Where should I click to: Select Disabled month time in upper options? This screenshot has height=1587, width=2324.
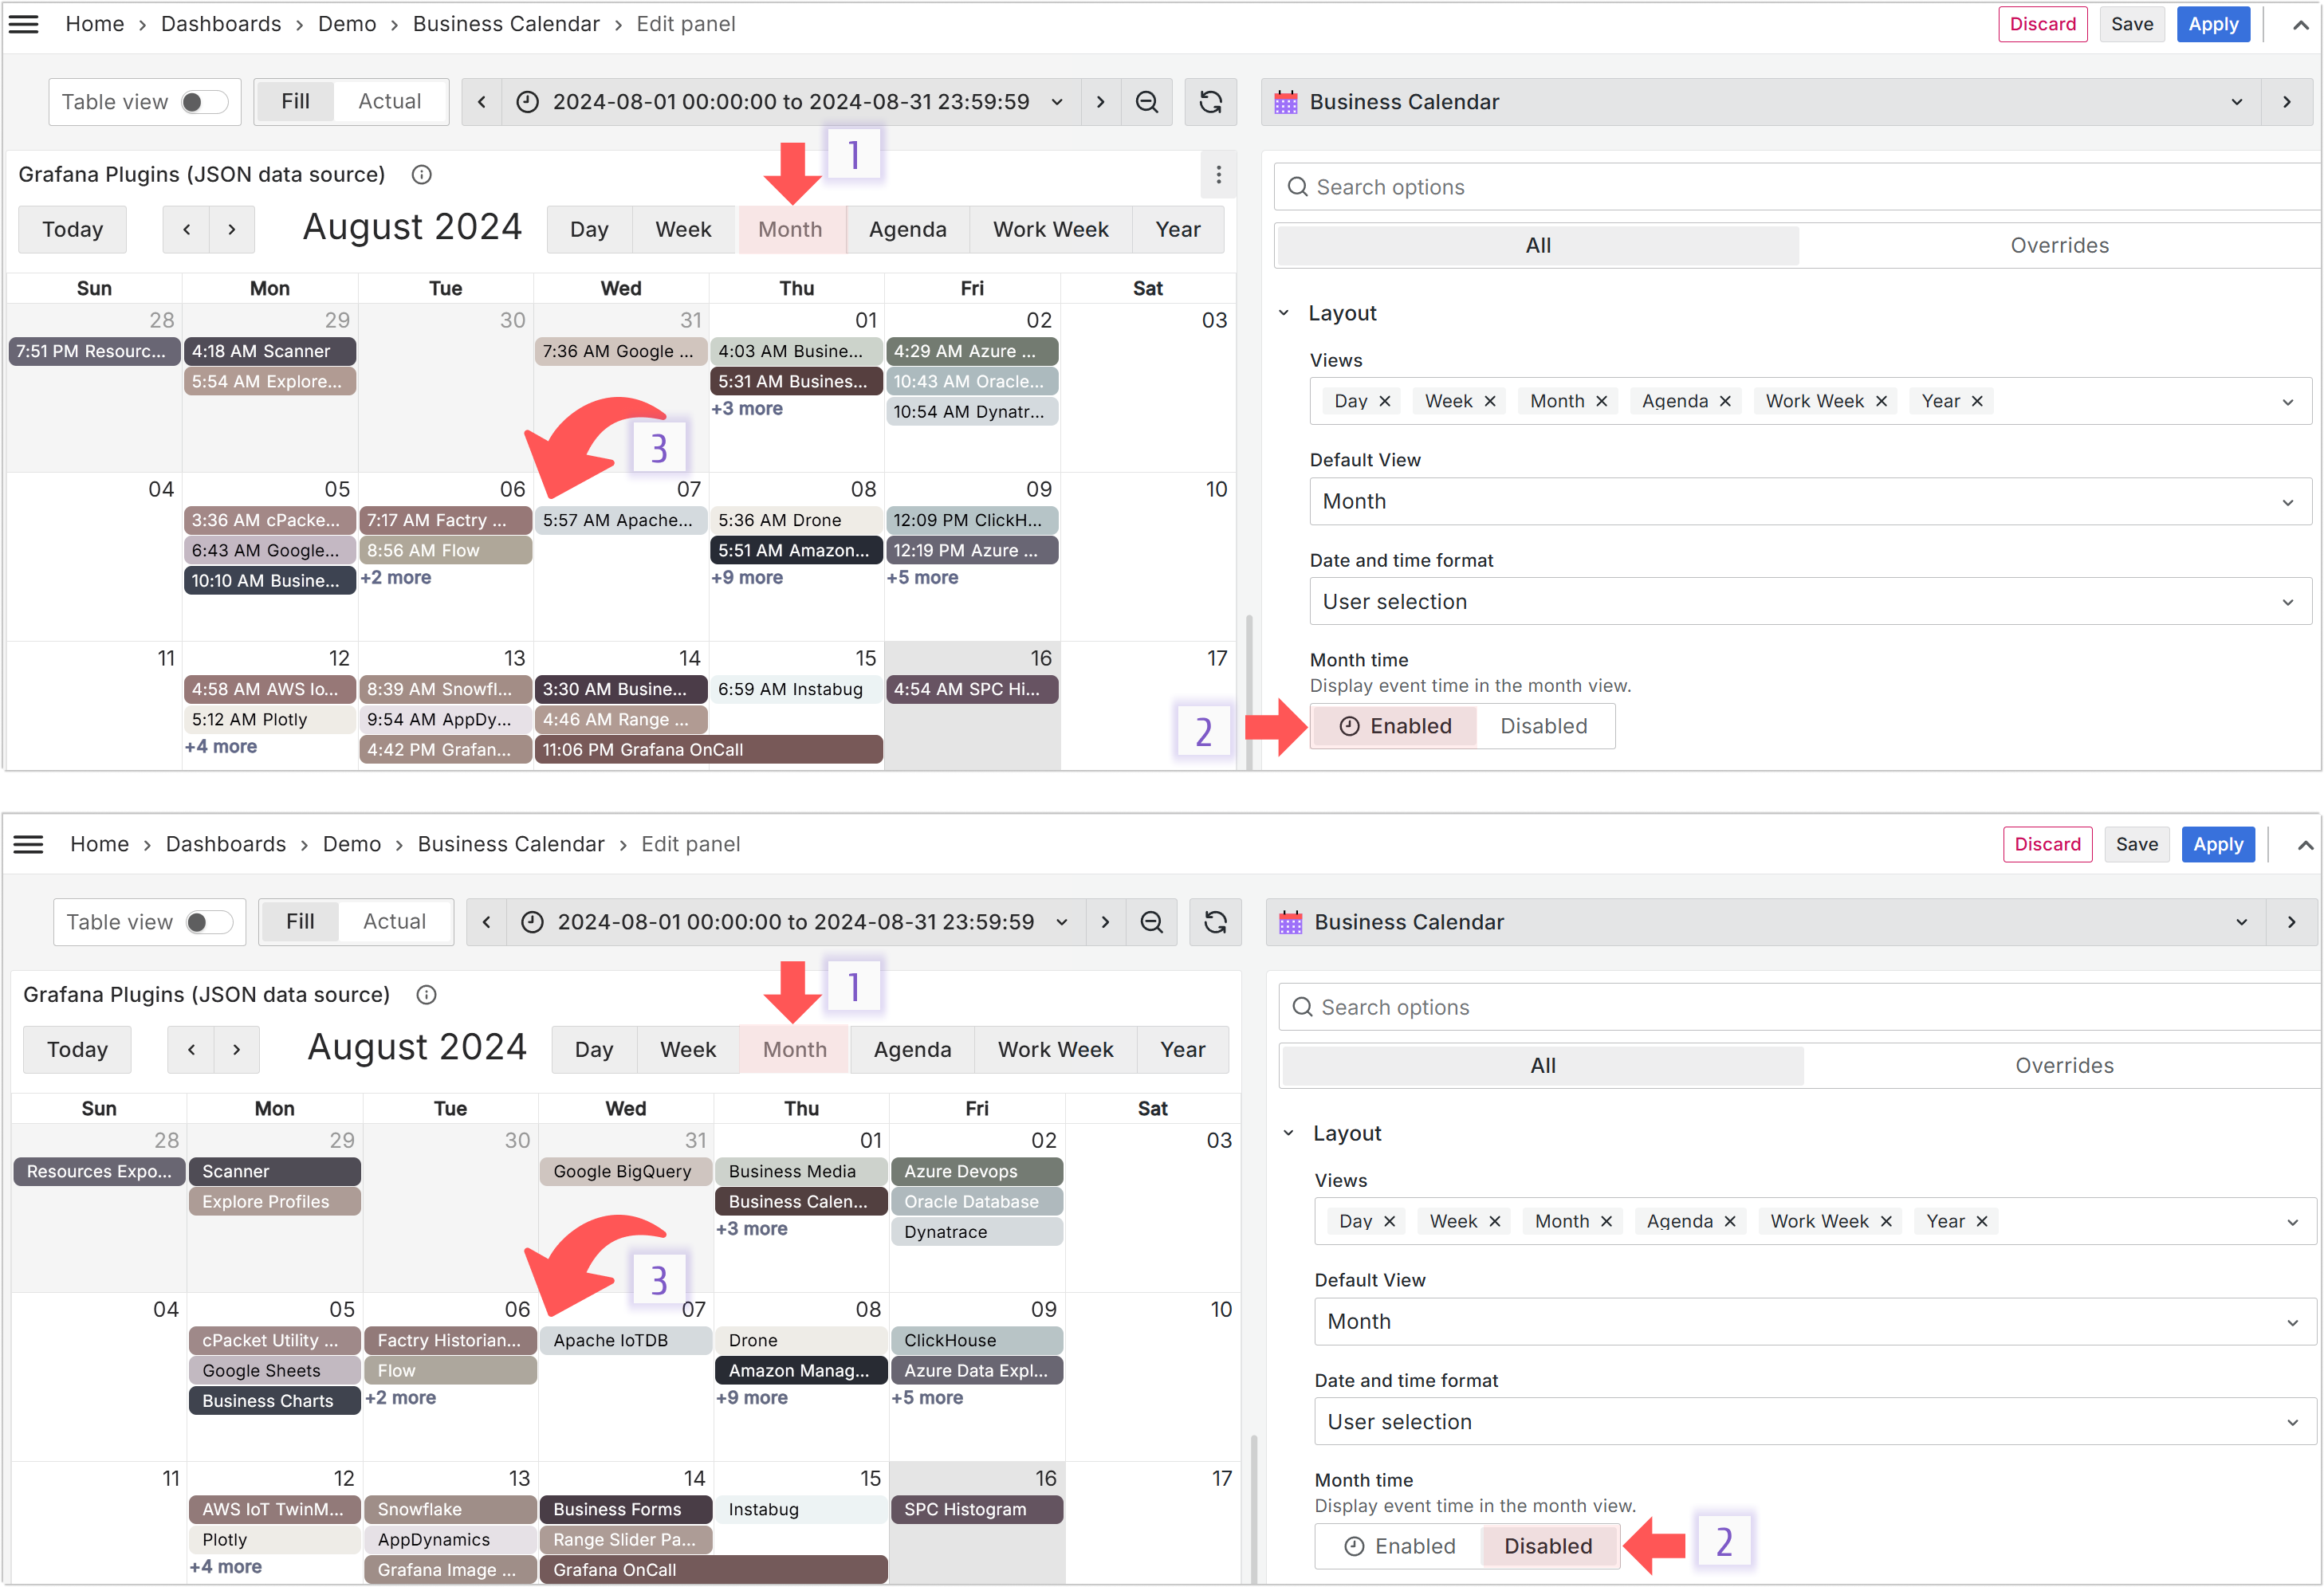1543,726
